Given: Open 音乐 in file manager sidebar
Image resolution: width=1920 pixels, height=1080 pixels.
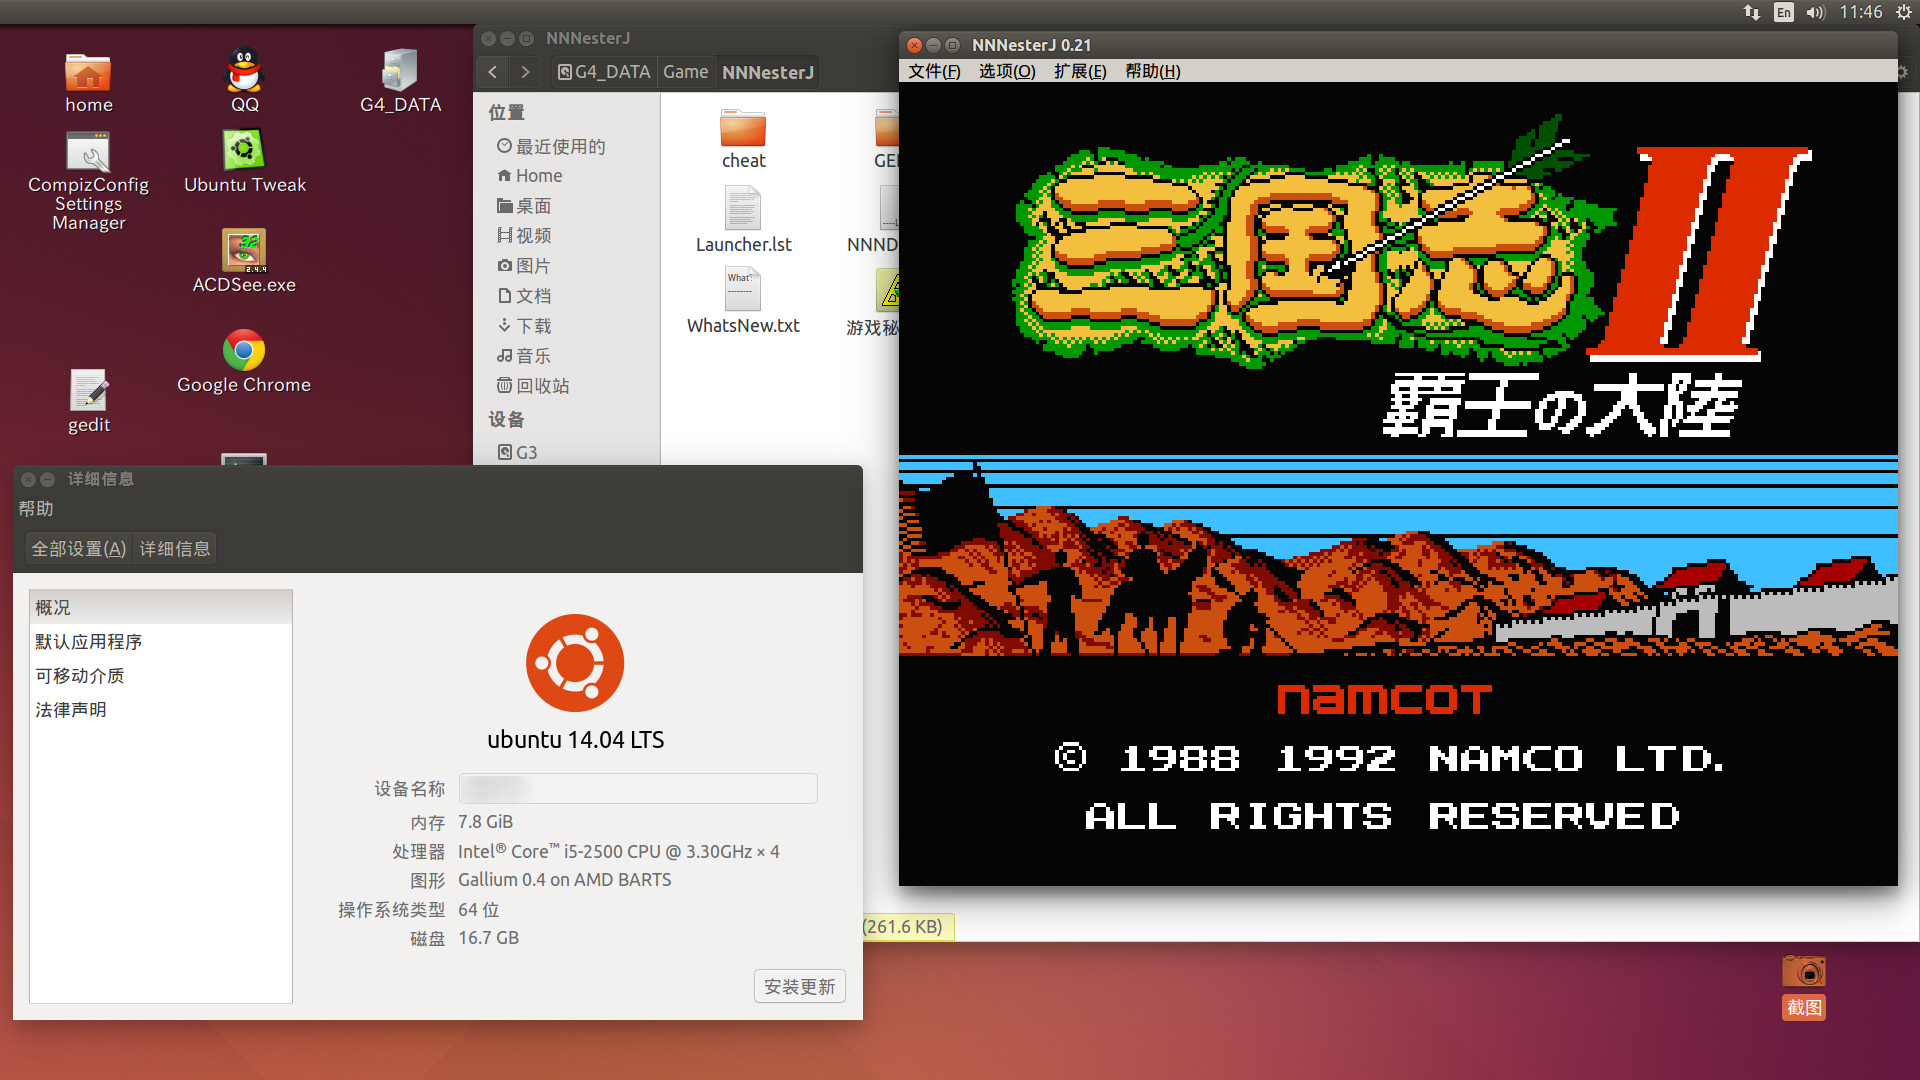Looking at the screenshot, I should [524, 355].
